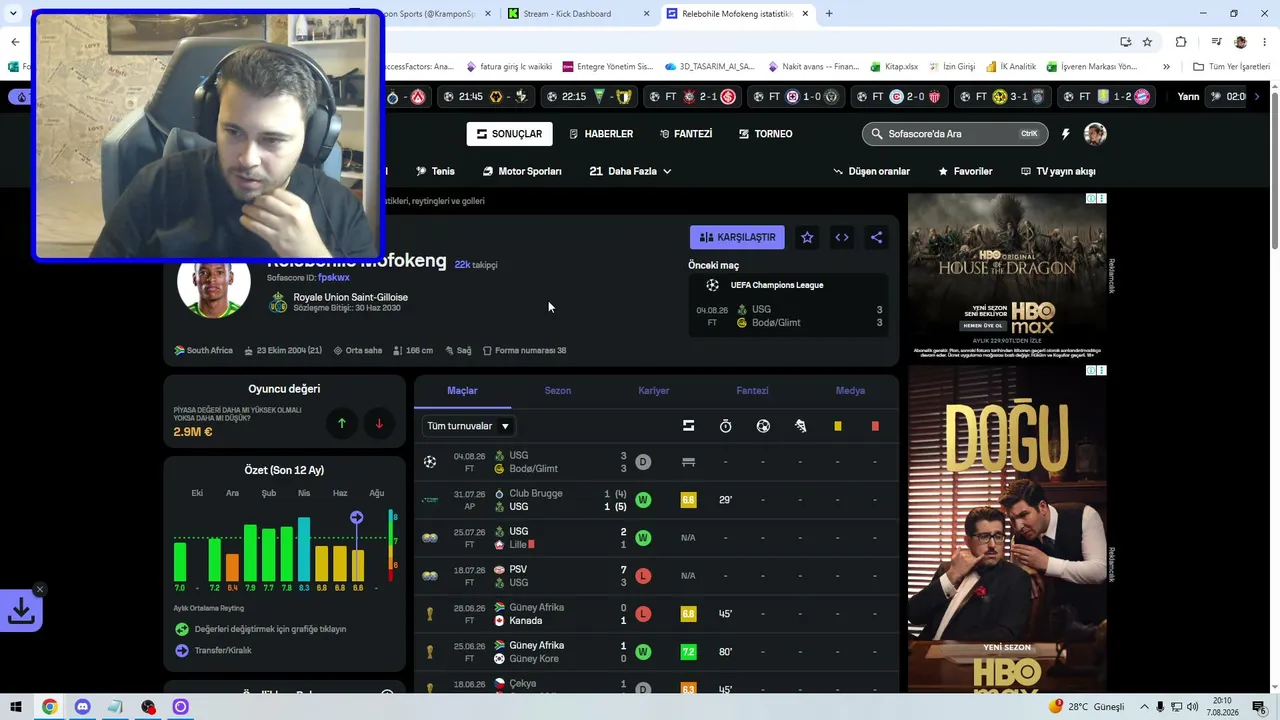Viewport: 1280px width, 720px height.
Task: Open the previous match USG vs Bodø/Glimt card
Action: pyautogui.click(x=788, y=304)
